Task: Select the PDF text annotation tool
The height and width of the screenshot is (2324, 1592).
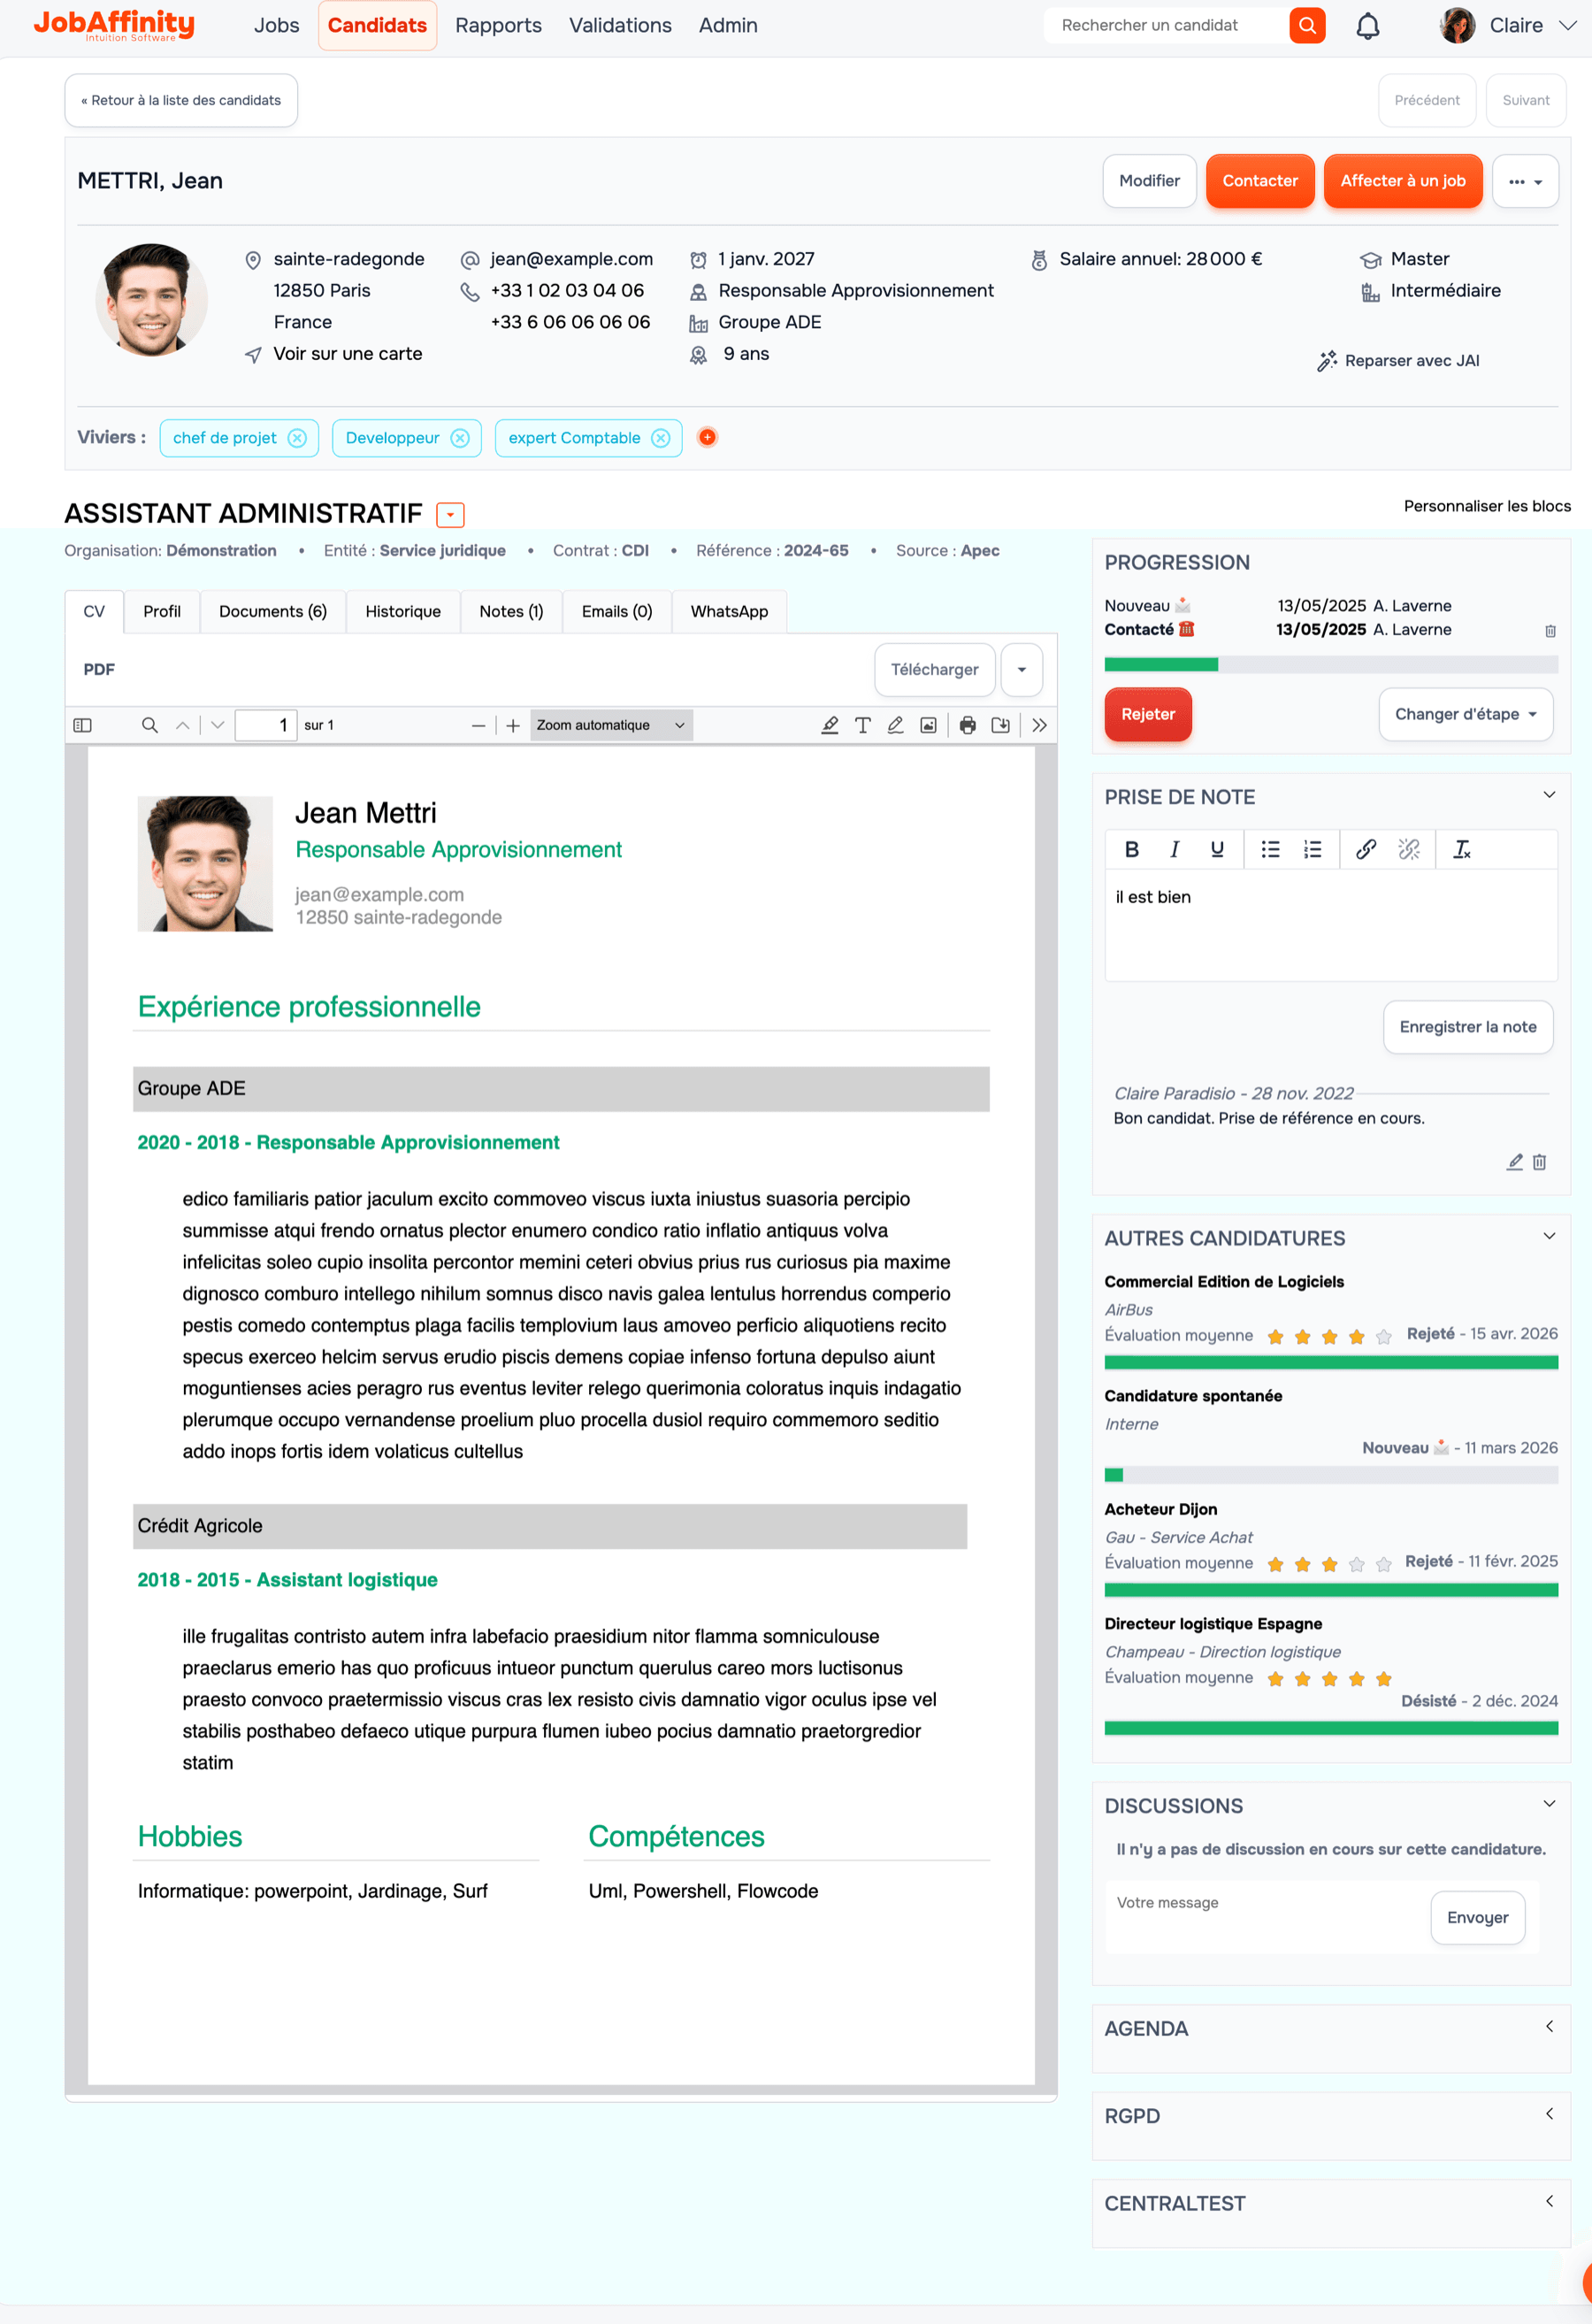Action: point(862,725)
